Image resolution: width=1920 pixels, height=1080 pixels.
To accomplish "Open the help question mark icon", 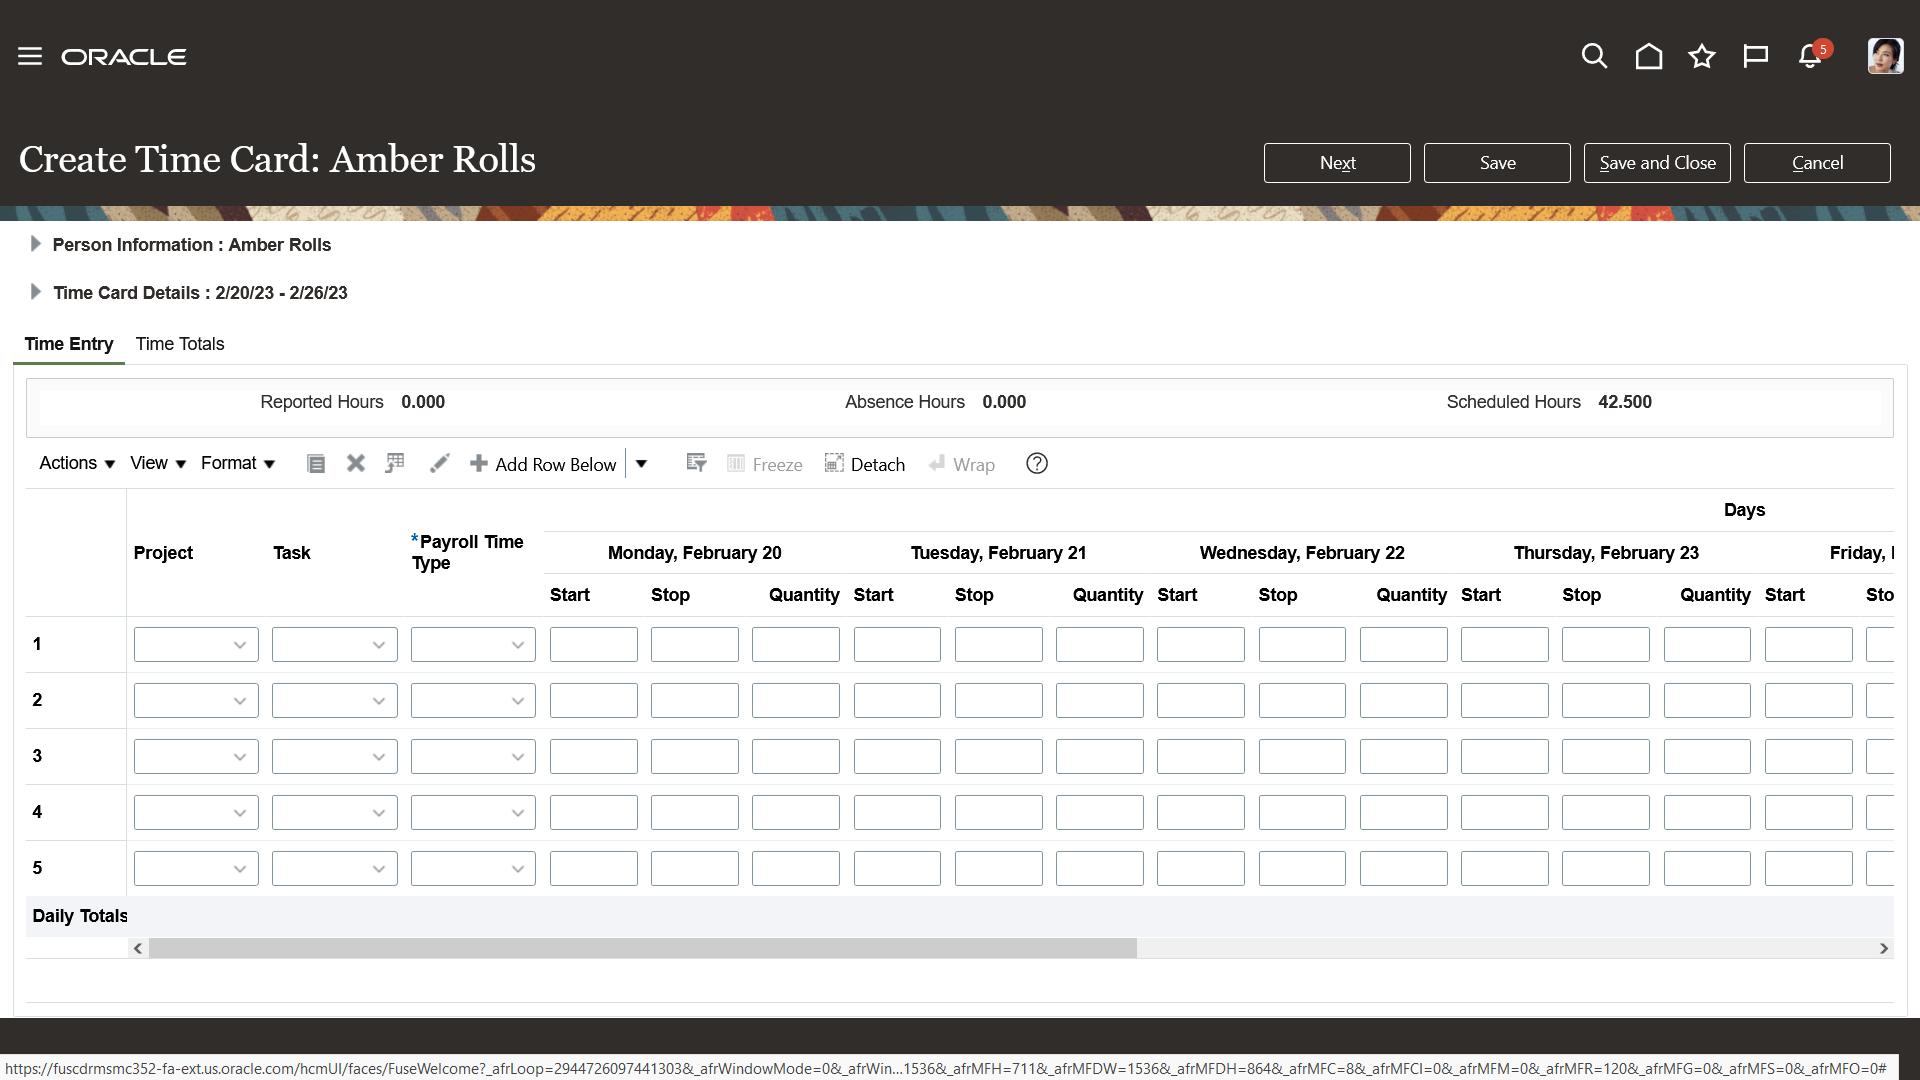I will (x=1036, y=463).
